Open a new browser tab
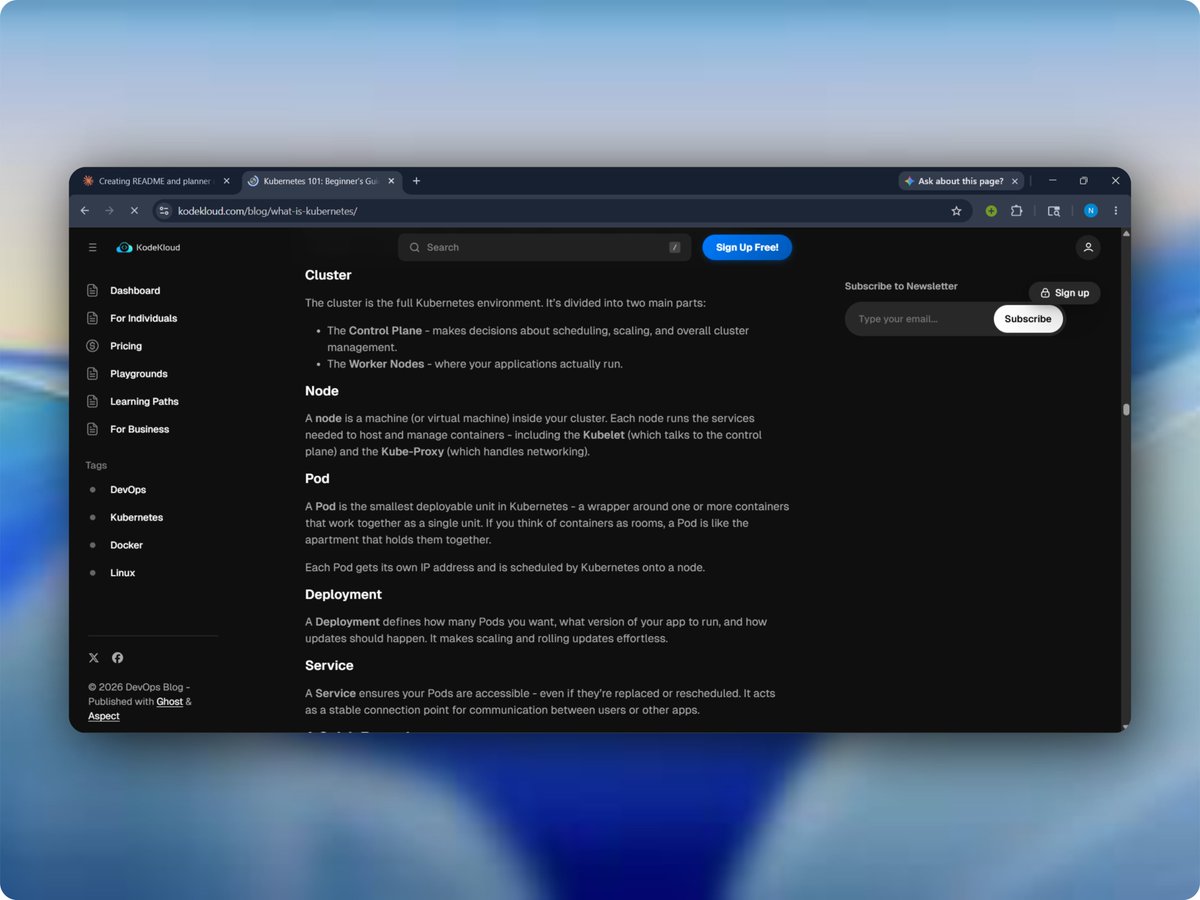The width and height of the screenshot is (1200, 900). coord(416,181)
